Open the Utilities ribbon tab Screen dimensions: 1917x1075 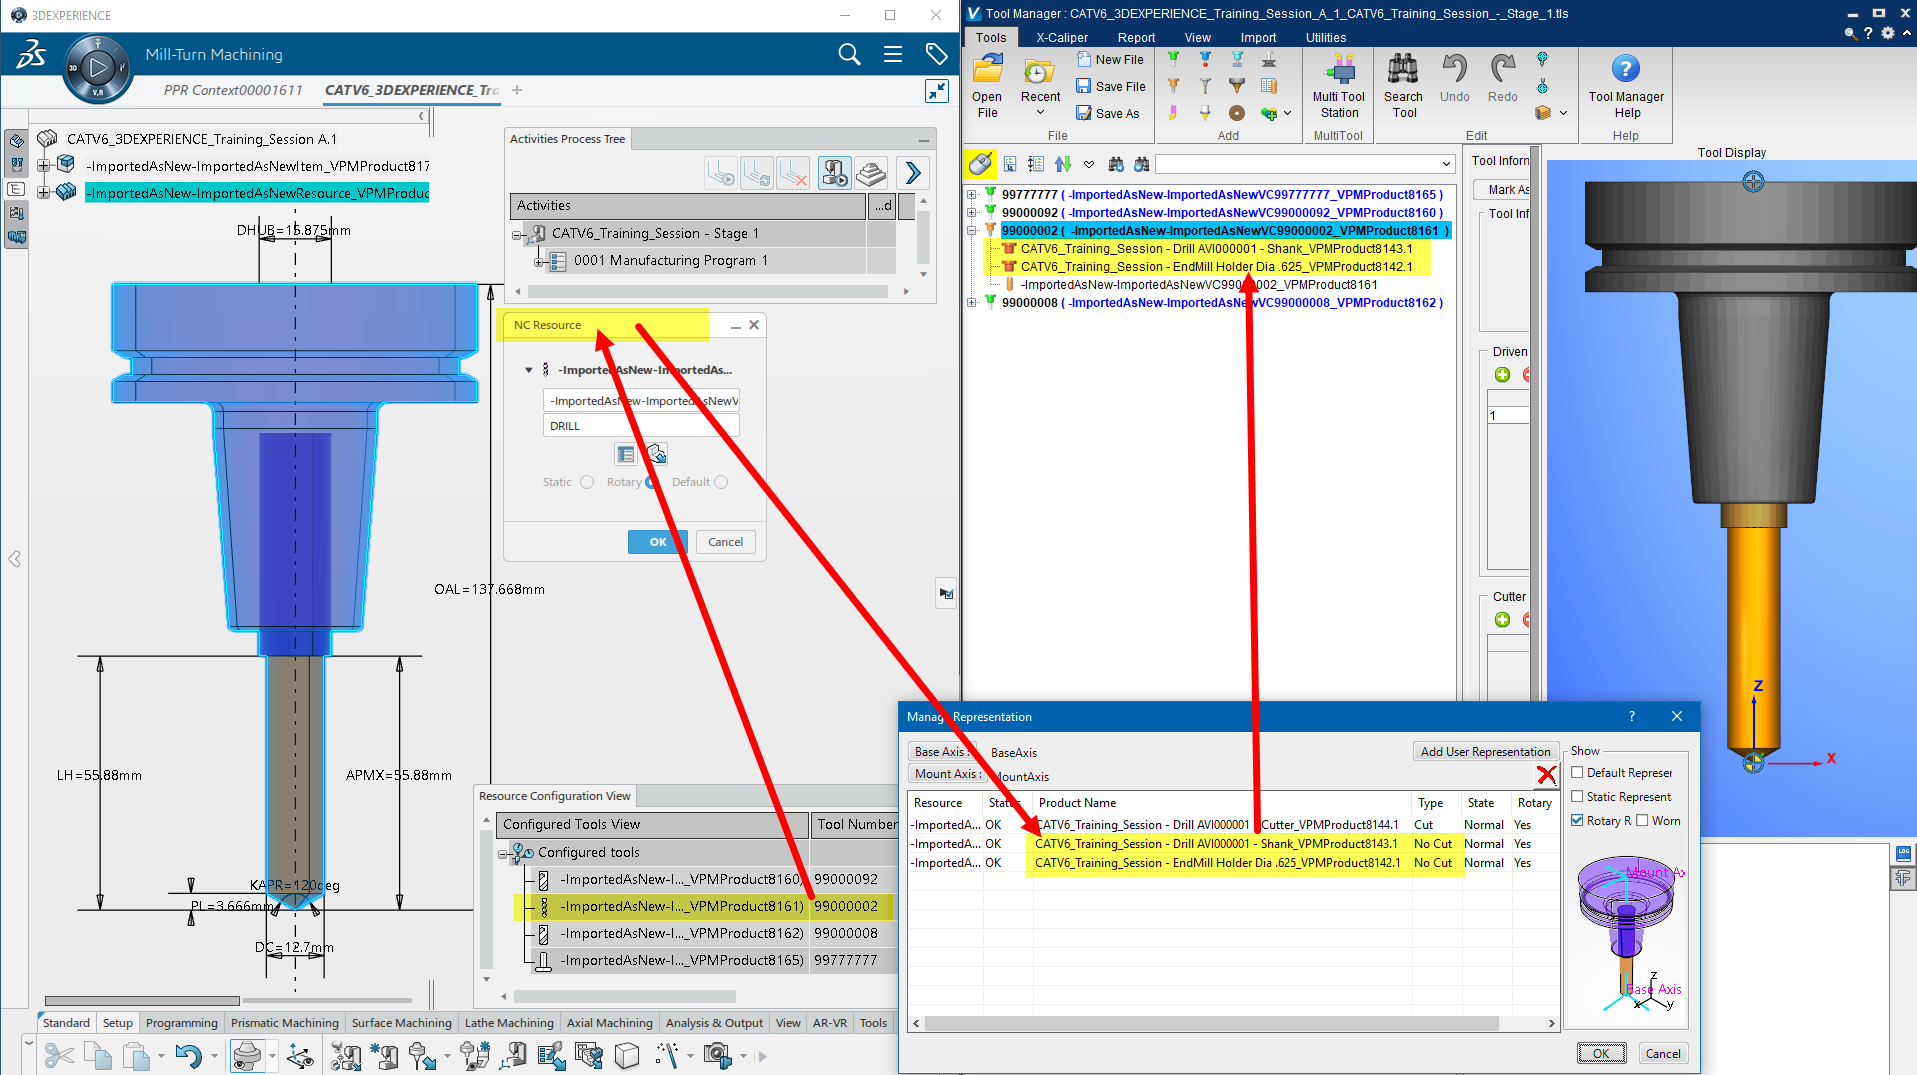pos(1326,38)
